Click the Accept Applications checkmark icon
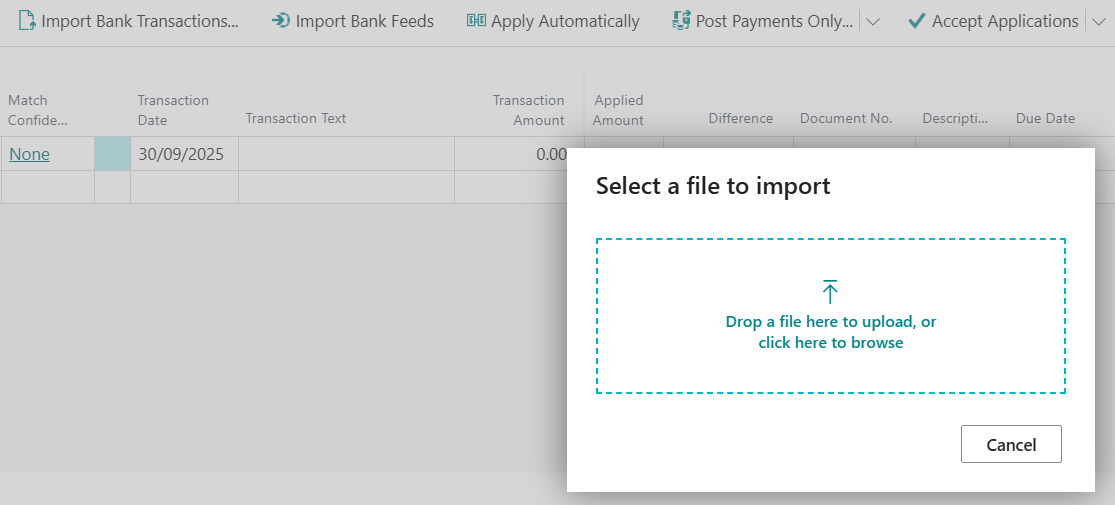 pos(916,21)
